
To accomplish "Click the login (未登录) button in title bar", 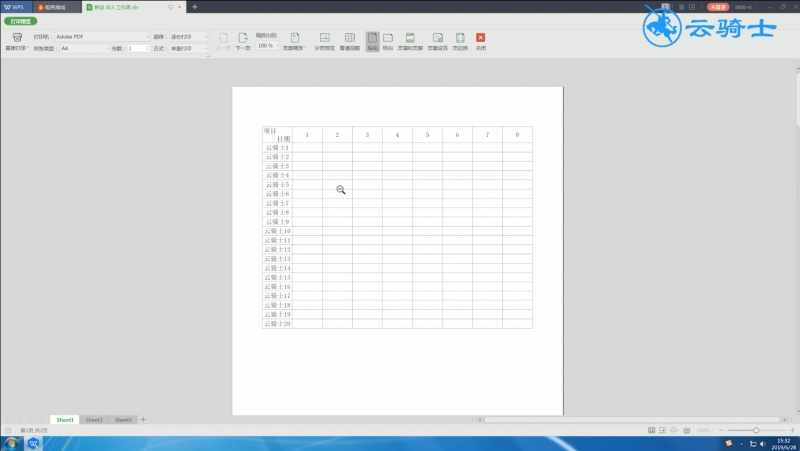I will [718, 7].
